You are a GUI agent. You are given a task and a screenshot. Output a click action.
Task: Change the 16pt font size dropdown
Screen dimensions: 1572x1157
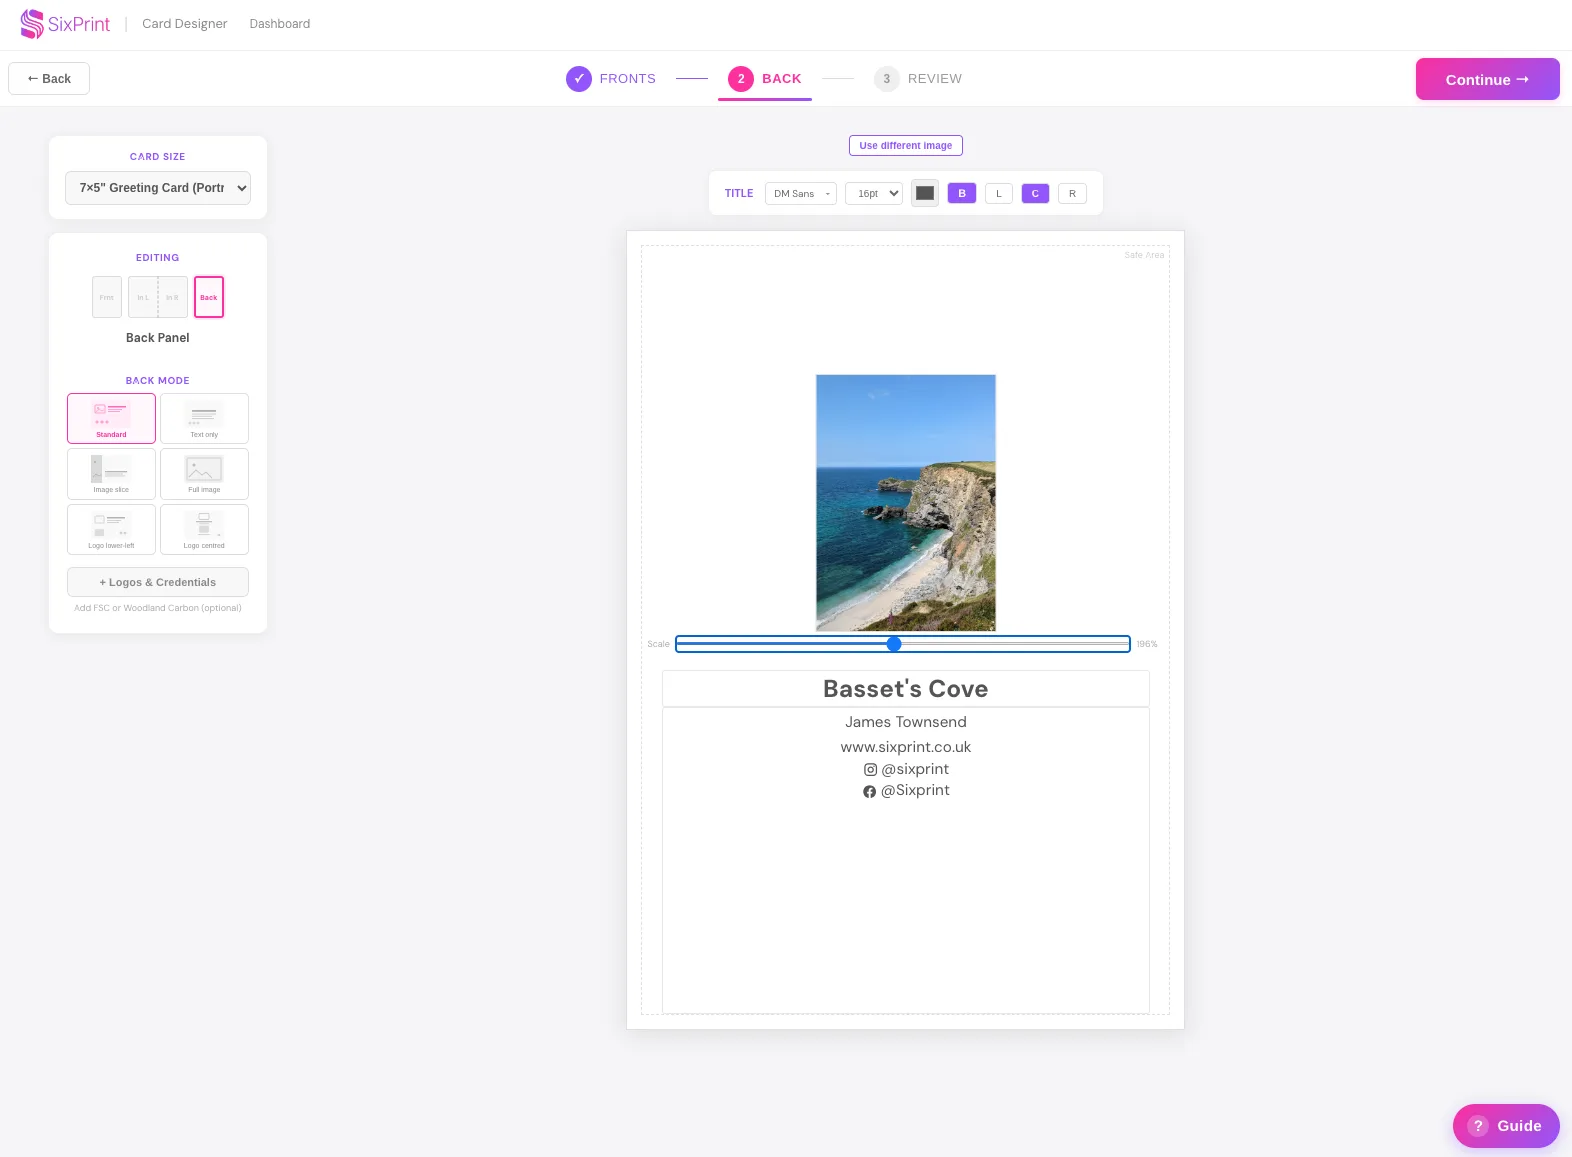coord(874,194)
